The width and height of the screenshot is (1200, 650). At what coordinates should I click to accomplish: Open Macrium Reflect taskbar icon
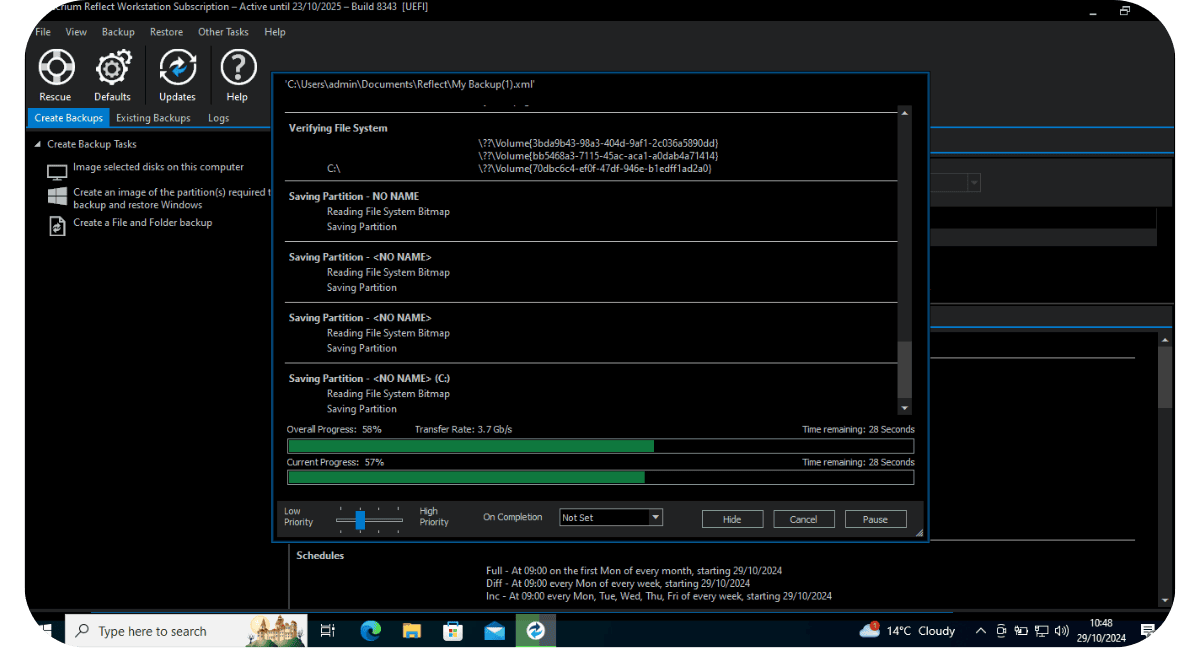(535, 631)
